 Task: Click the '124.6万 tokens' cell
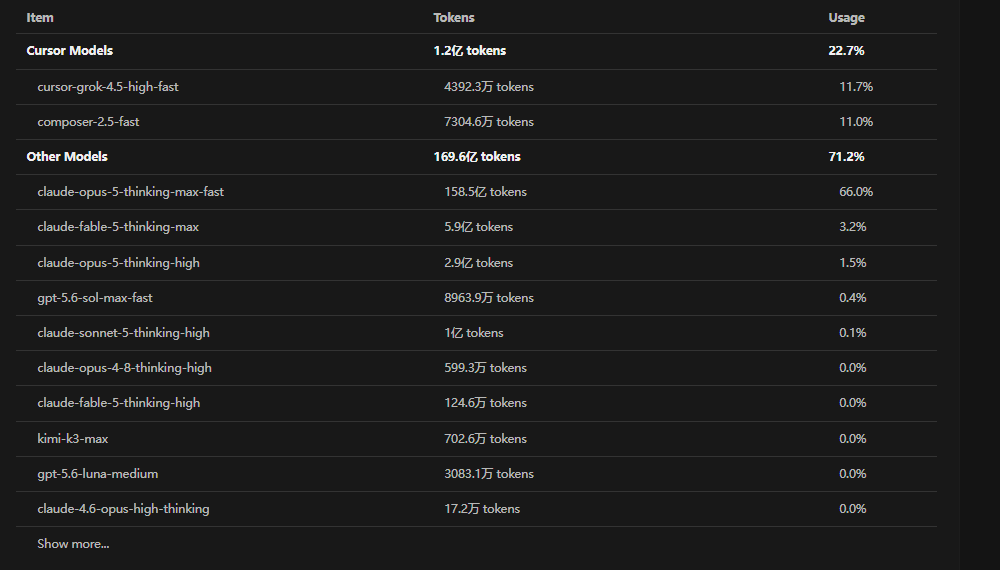click(485, 403)
